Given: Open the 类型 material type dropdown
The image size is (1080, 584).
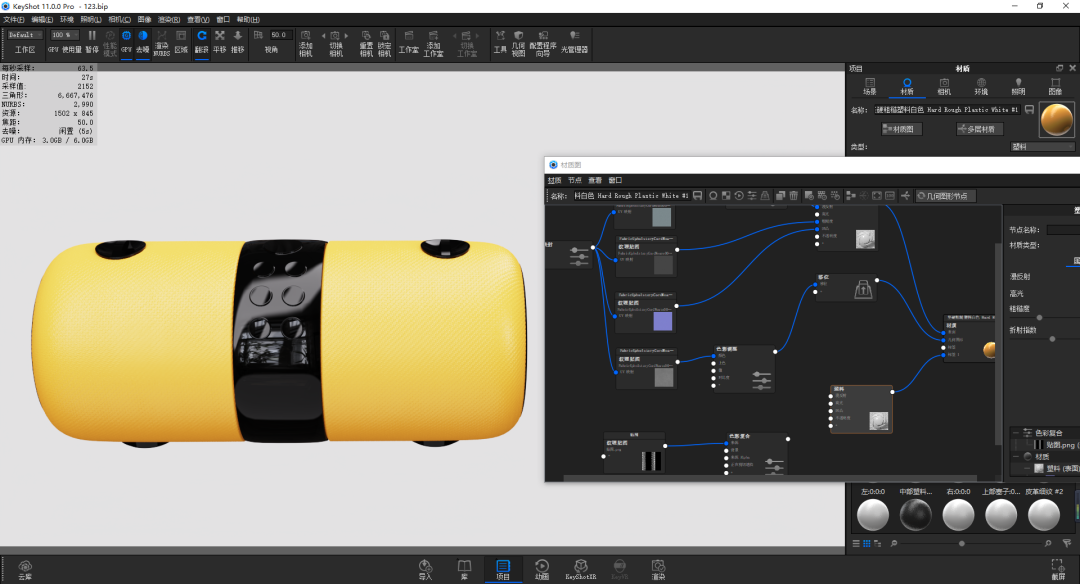Looking at the screenshot, I should (x=1042, y=147).
